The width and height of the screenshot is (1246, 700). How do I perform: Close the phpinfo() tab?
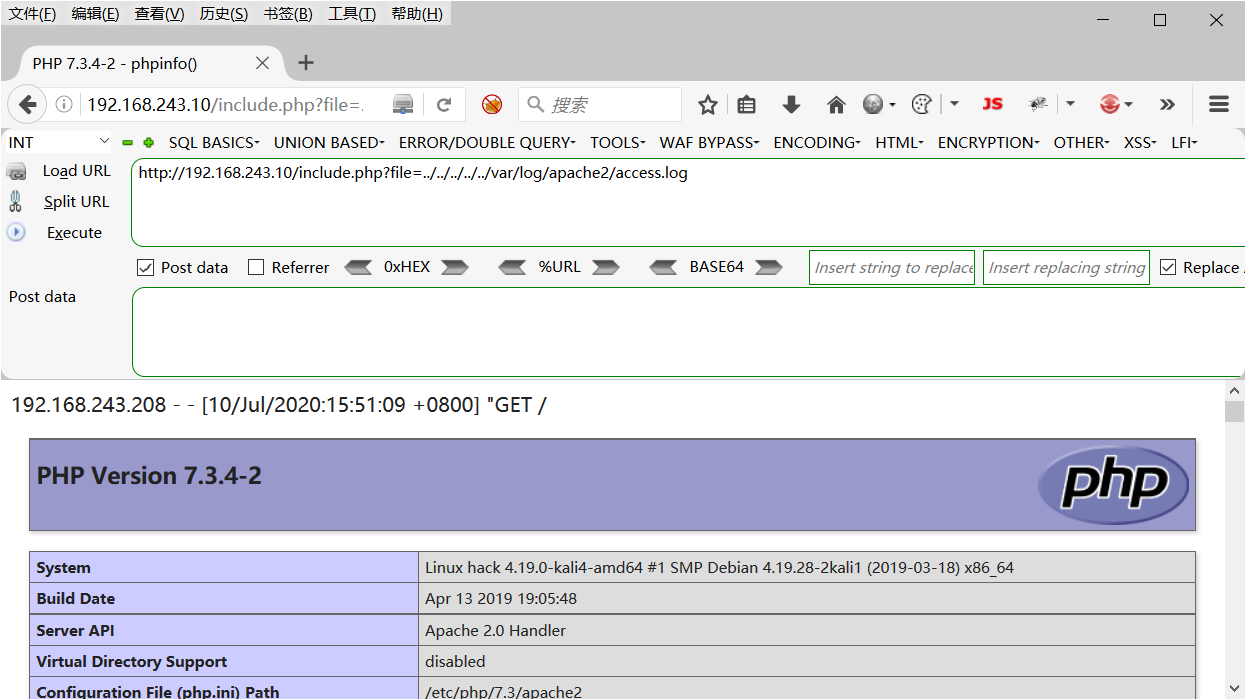[262, 63]
